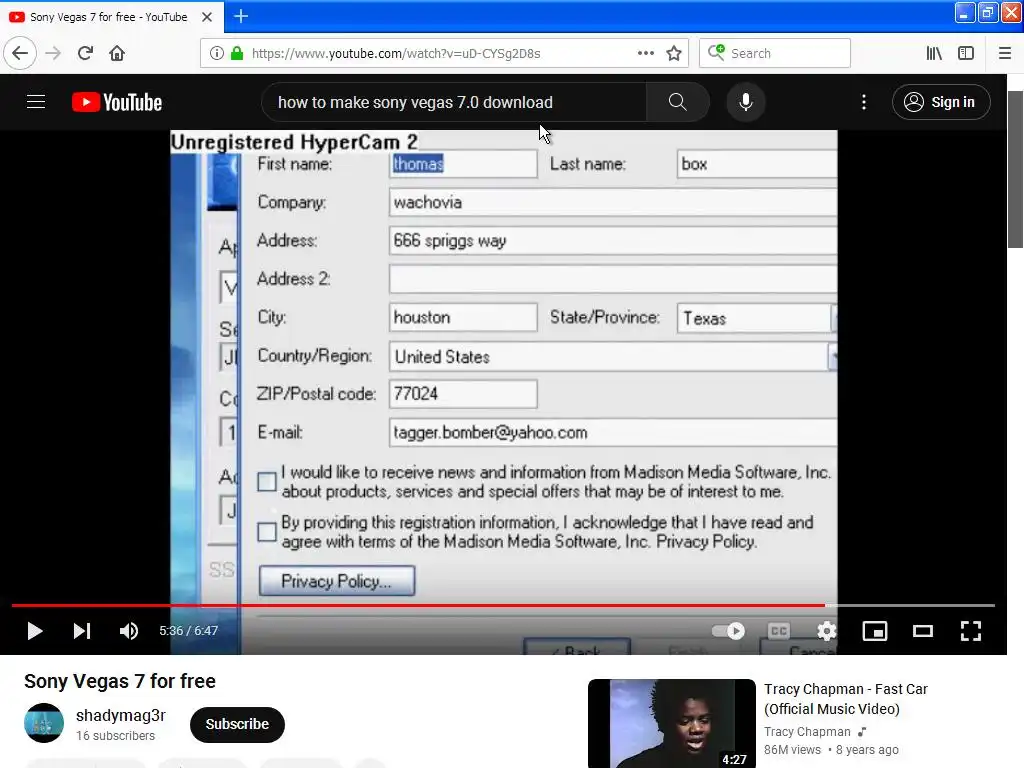Viewport: 1024px width, 768px height.
Task: Click the green padlock security icon
Action: point(237,54)
